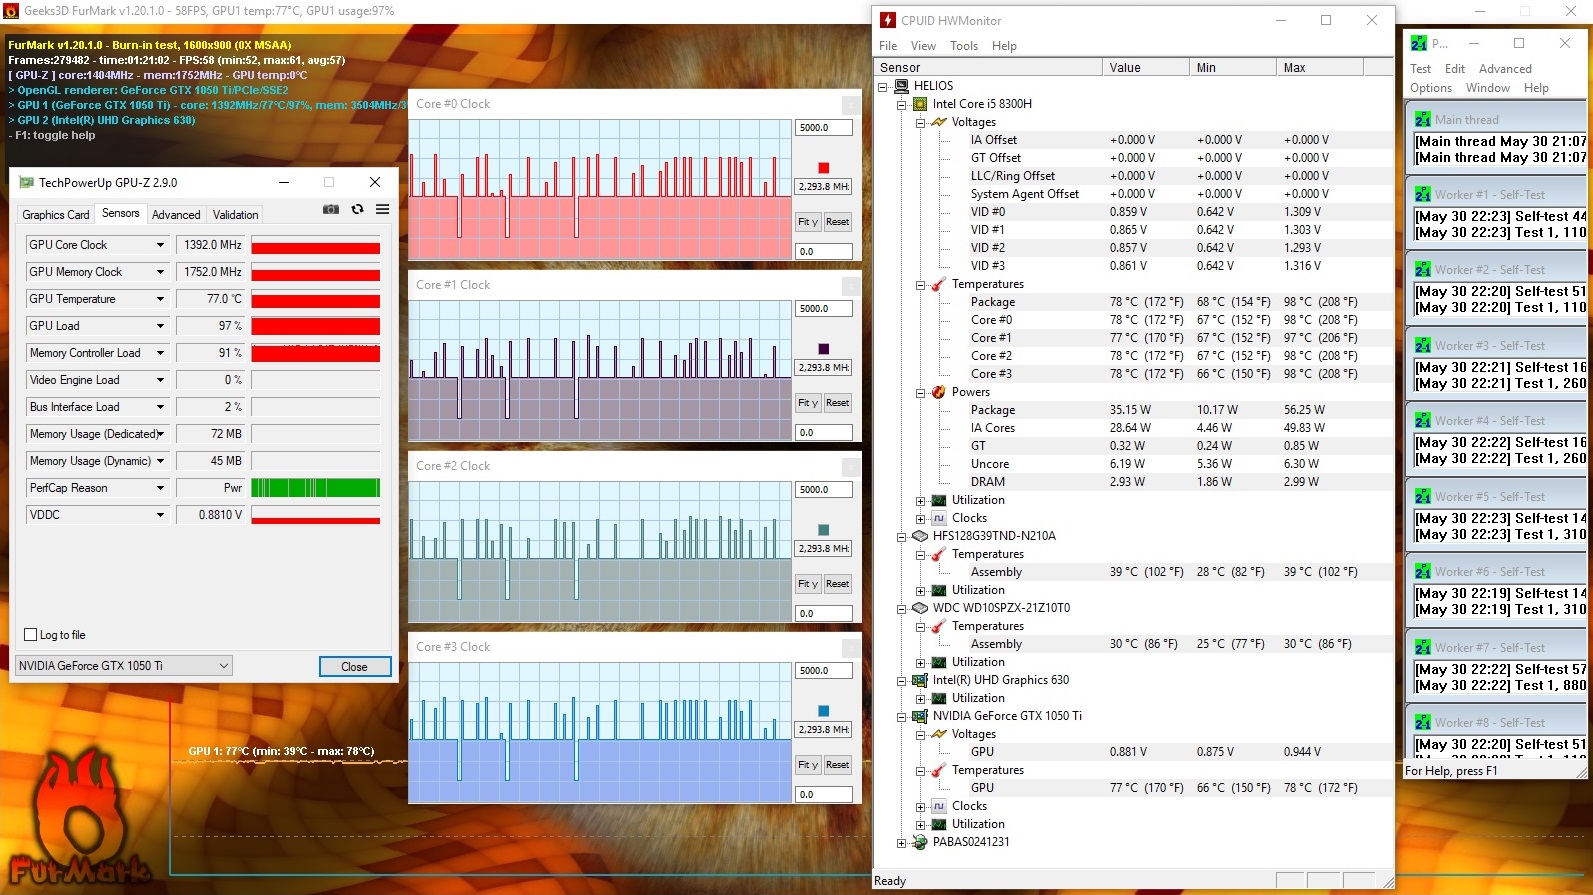Click the CPU Temperatures thermometer icon
This screenshot has width=1593, height=895.
pos(939,284)
